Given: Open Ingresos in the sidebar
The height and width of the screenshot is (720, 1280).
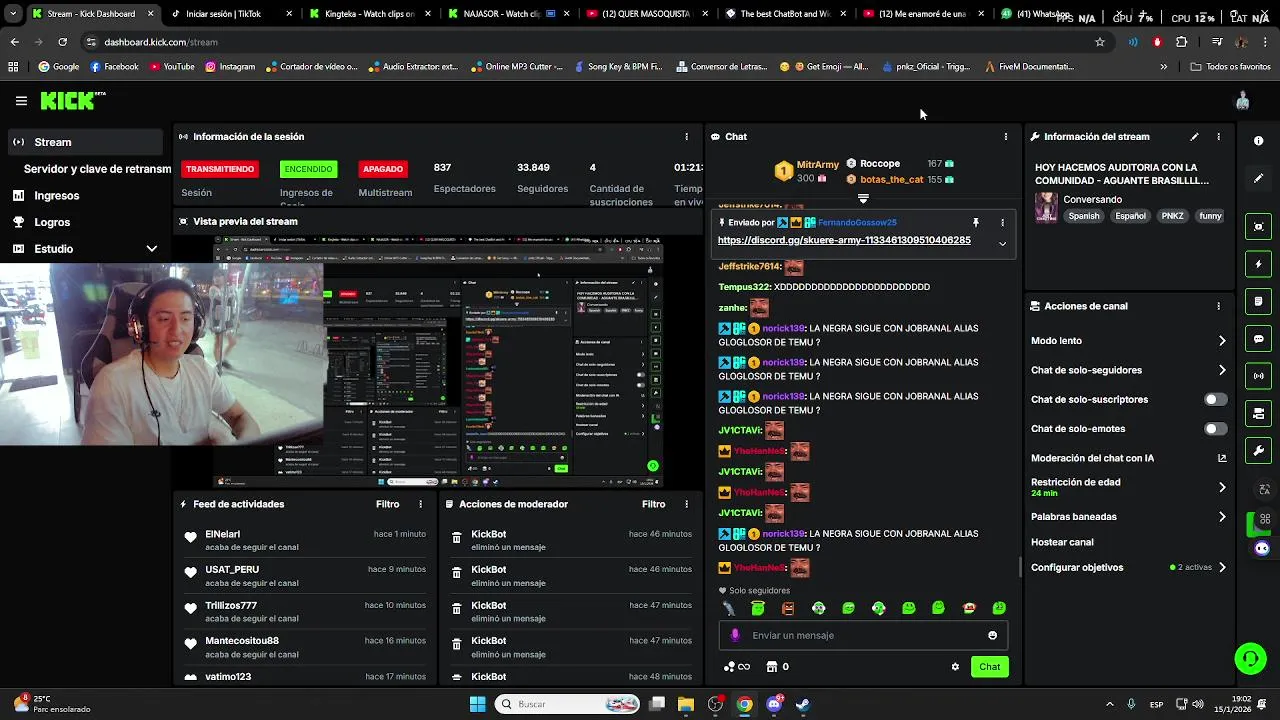Looking at the screenshot, I should tap(85, 196).
